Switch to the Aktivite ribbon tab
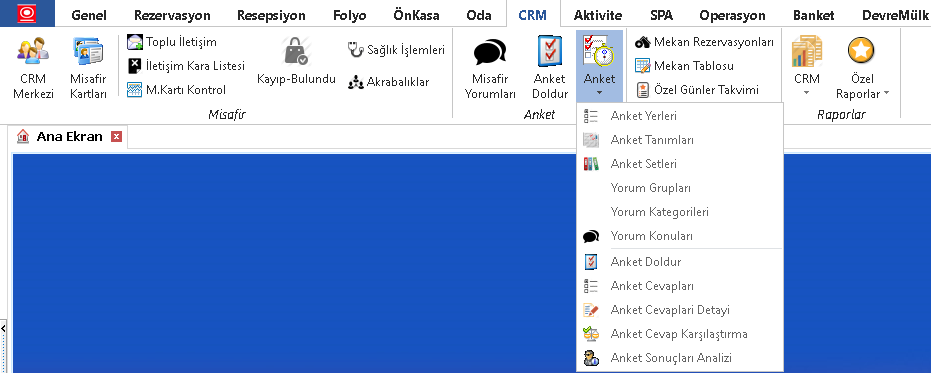Screen dimensions: 931x373 click(598, 15)
